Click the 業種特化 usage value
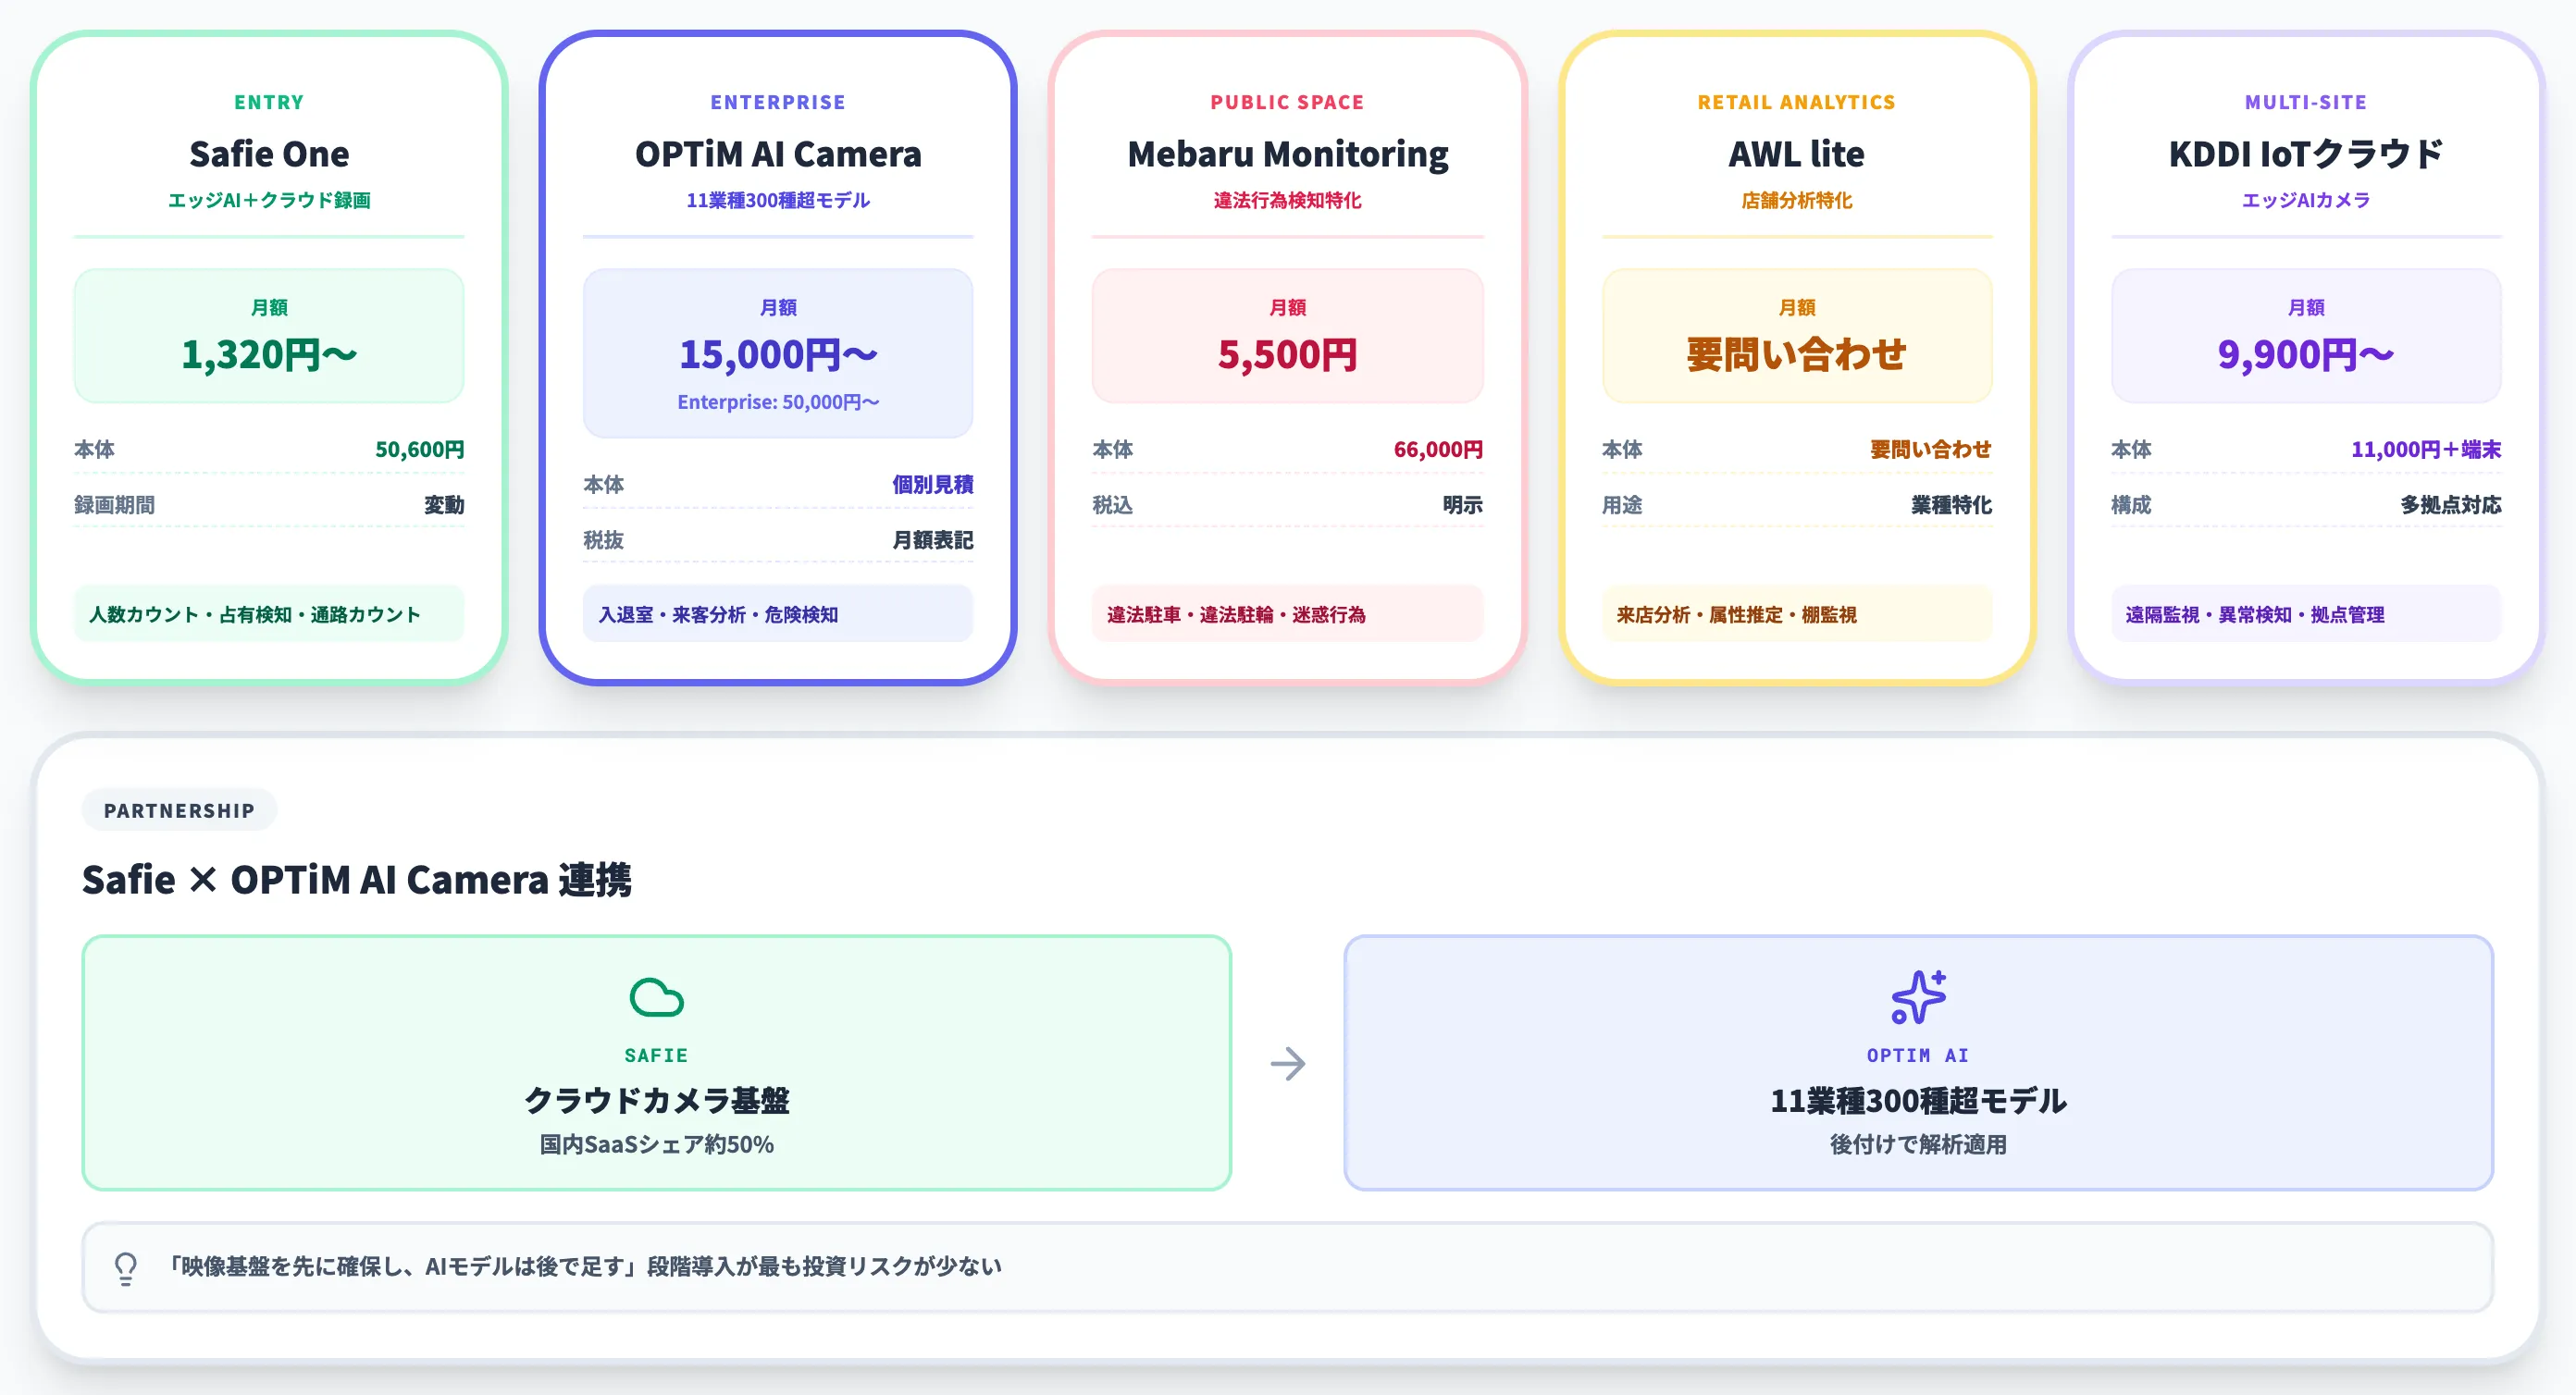This screenshot has width=2576, height=1395. coord(1952,505)
